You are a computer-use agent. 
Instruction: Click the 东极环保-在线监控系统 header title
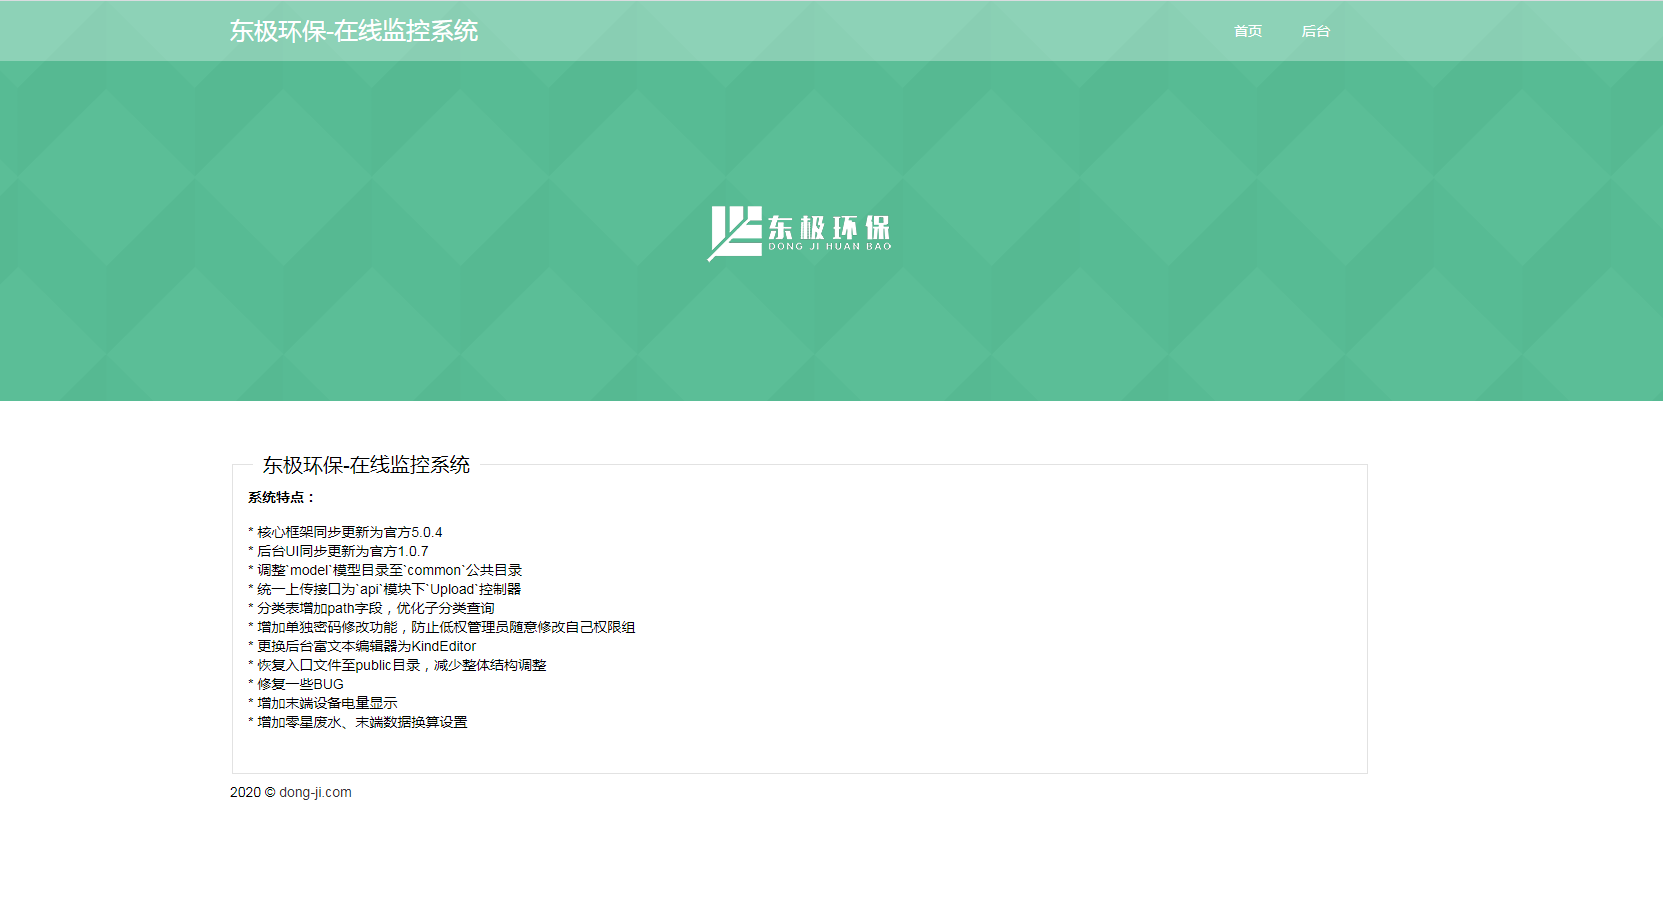(354, 31)
